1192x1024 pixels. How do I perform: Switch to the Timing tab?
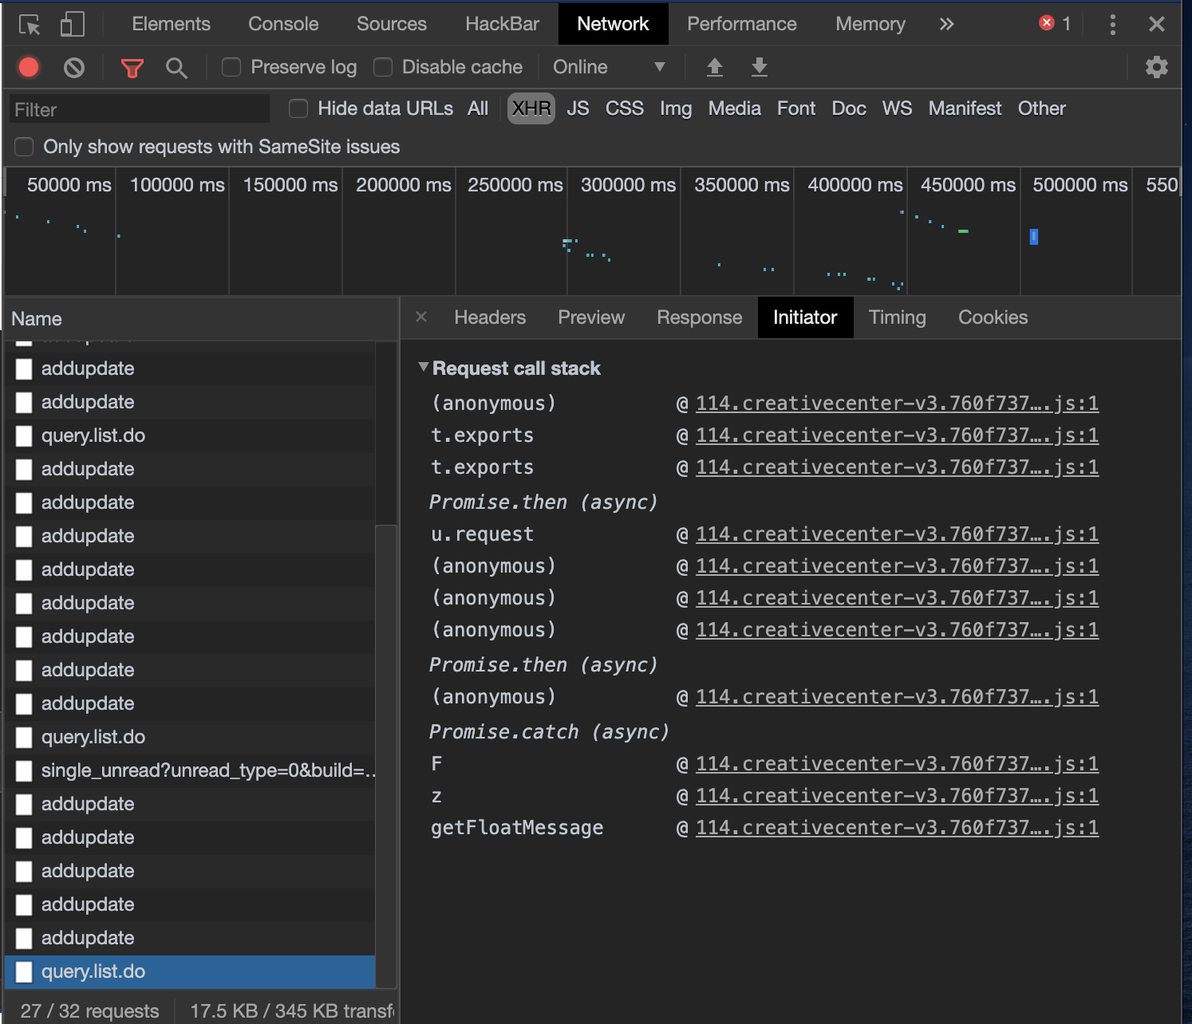pos(897,317)
